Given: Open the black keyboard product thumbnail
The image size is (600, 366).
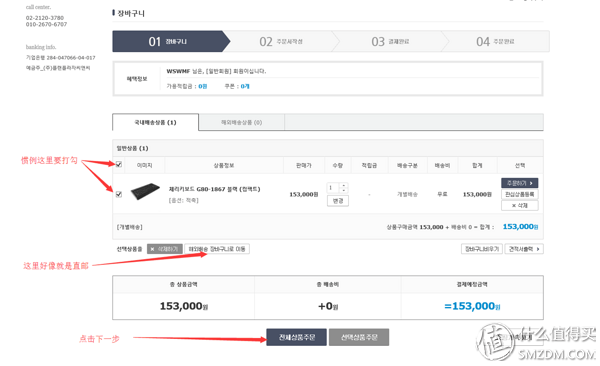Looking at the screenshot, I should click(x=145, y=191).
